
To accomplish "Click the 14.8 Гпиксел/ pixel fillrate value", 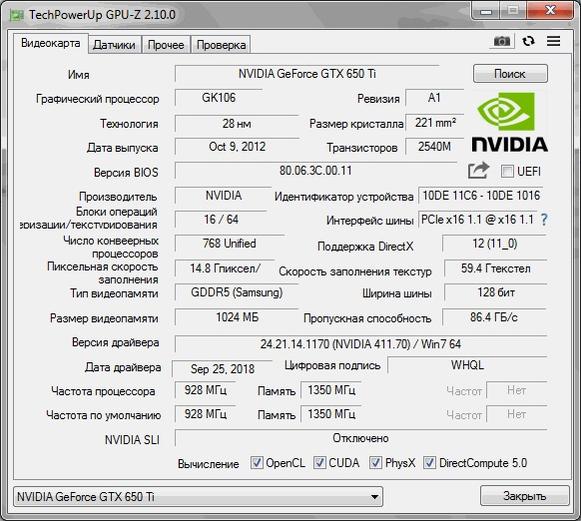I will 225,268.
